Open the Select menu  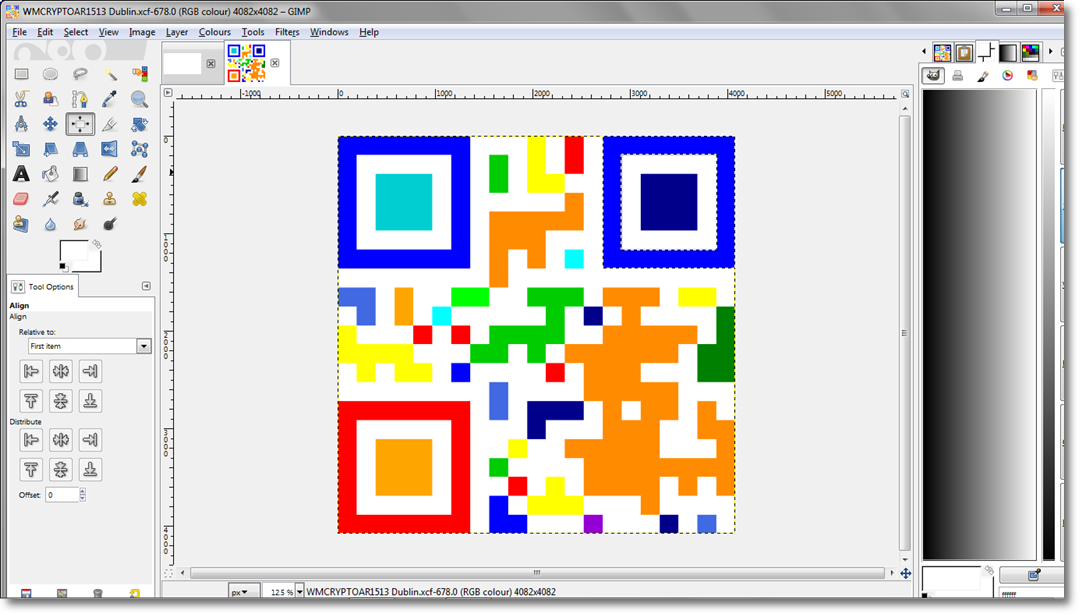pos(76,32)
